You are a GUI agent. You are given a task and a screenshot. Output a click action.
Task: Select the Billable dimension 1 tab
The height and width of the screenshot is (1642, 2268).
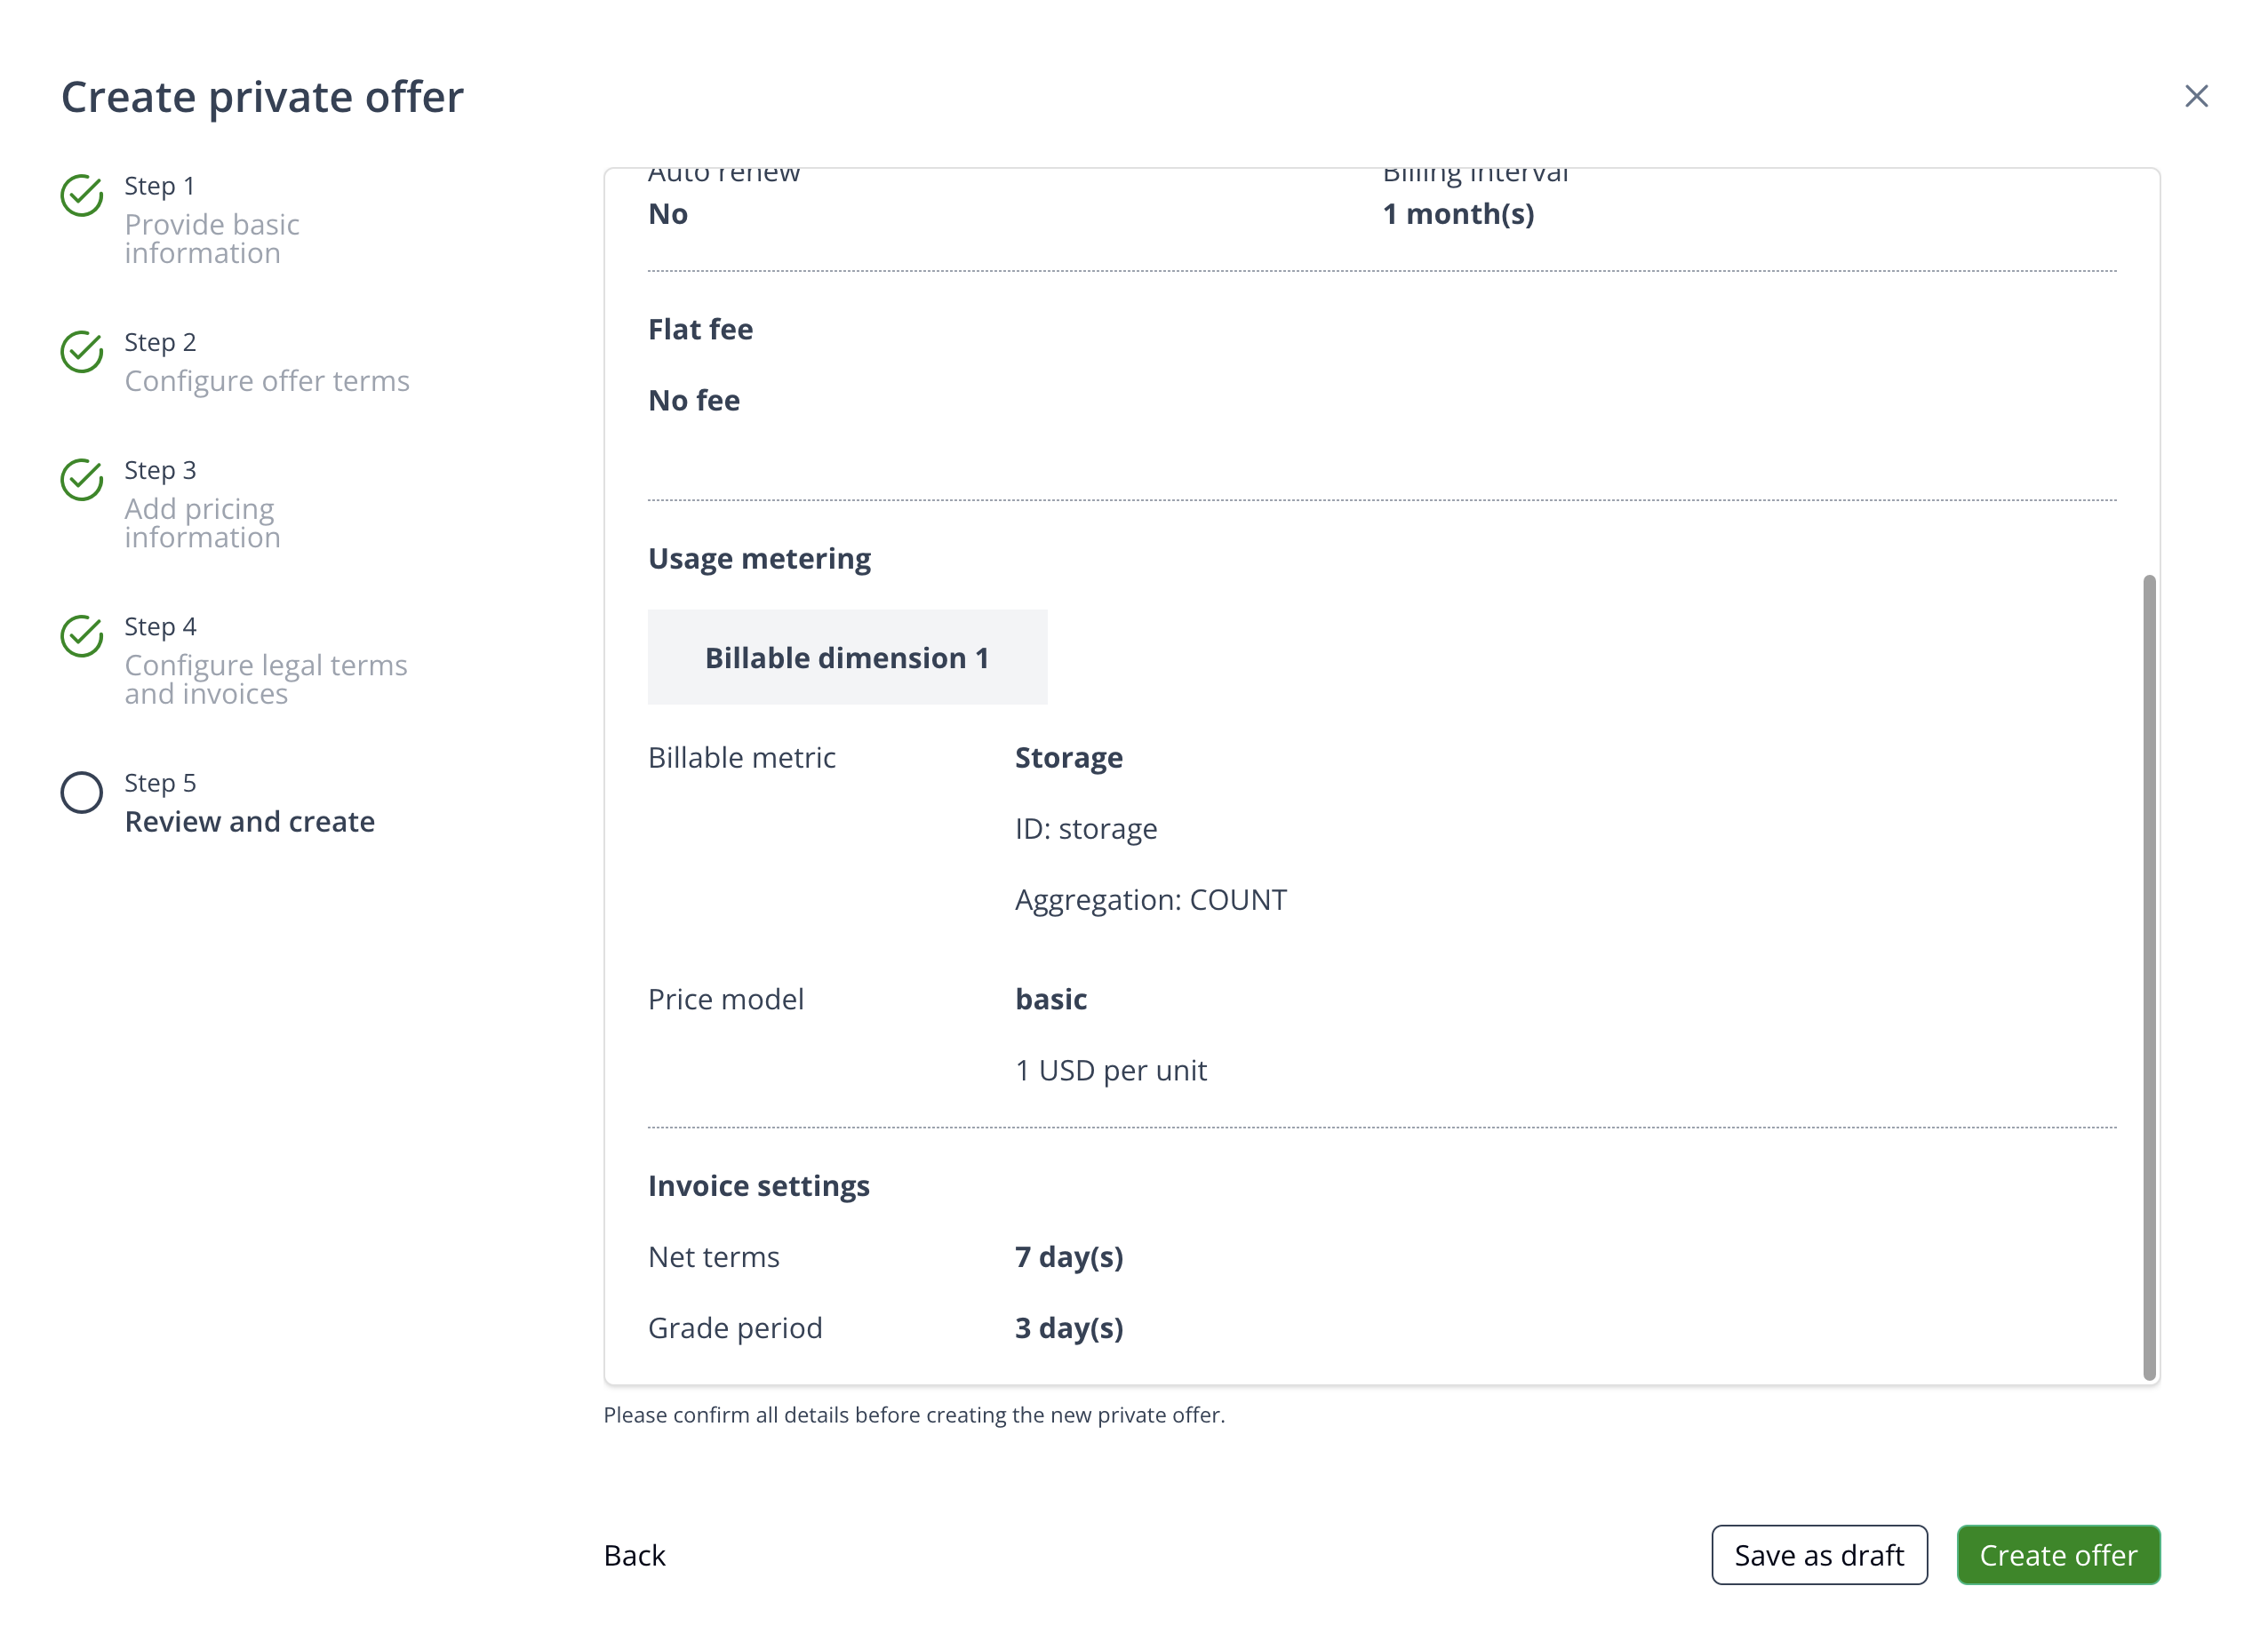coord(847,658)
